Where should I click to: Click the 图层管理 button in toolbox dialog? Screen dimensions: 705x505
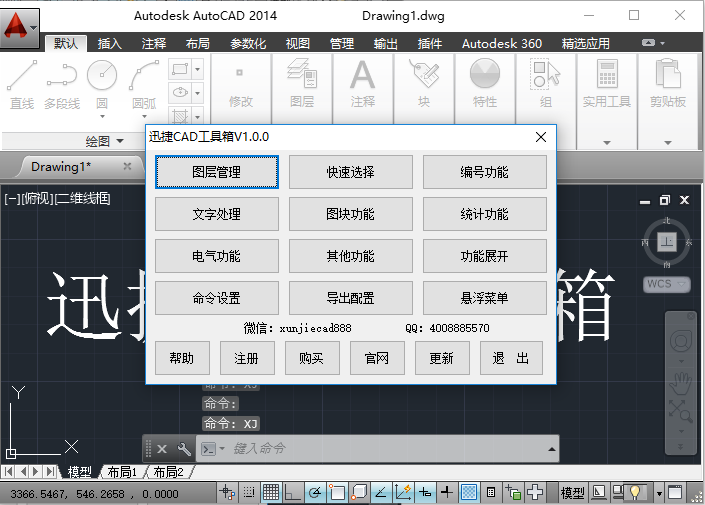(217, 172)
